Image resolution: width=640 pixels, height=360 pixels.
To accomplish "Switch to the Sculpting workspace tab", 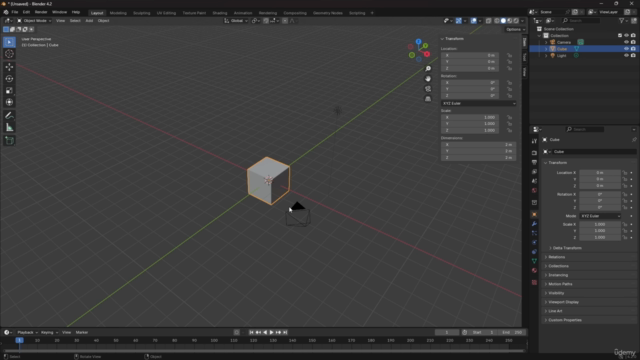I will (142, 13).
